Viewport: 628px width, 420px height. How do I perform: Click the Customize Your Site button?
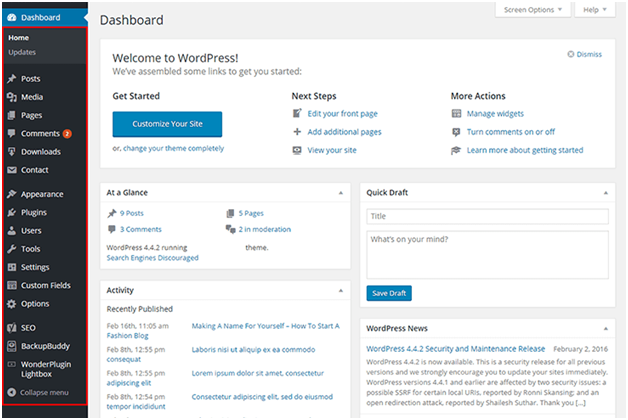167,124
